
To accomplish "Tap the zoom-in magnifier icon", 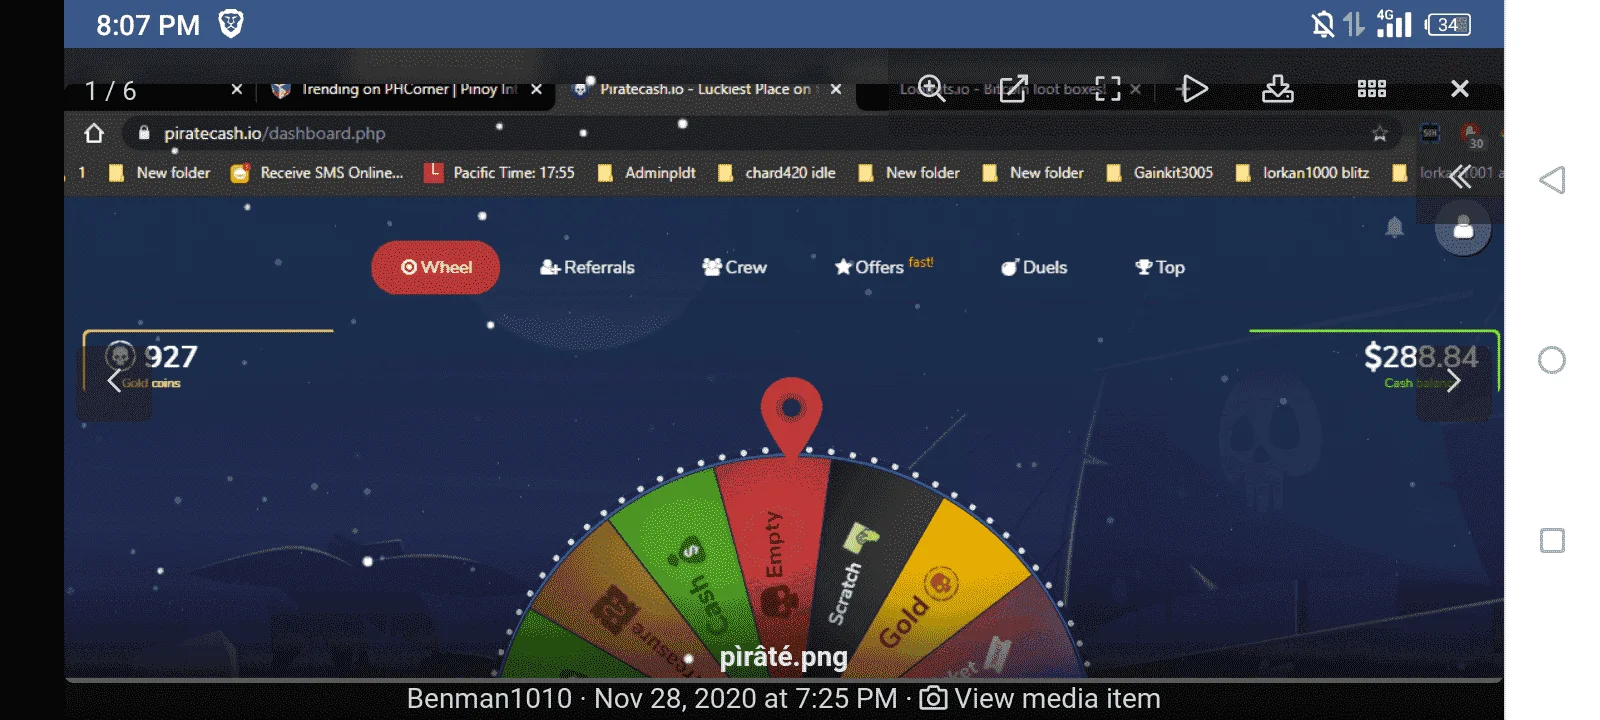I will coord(932,88).
